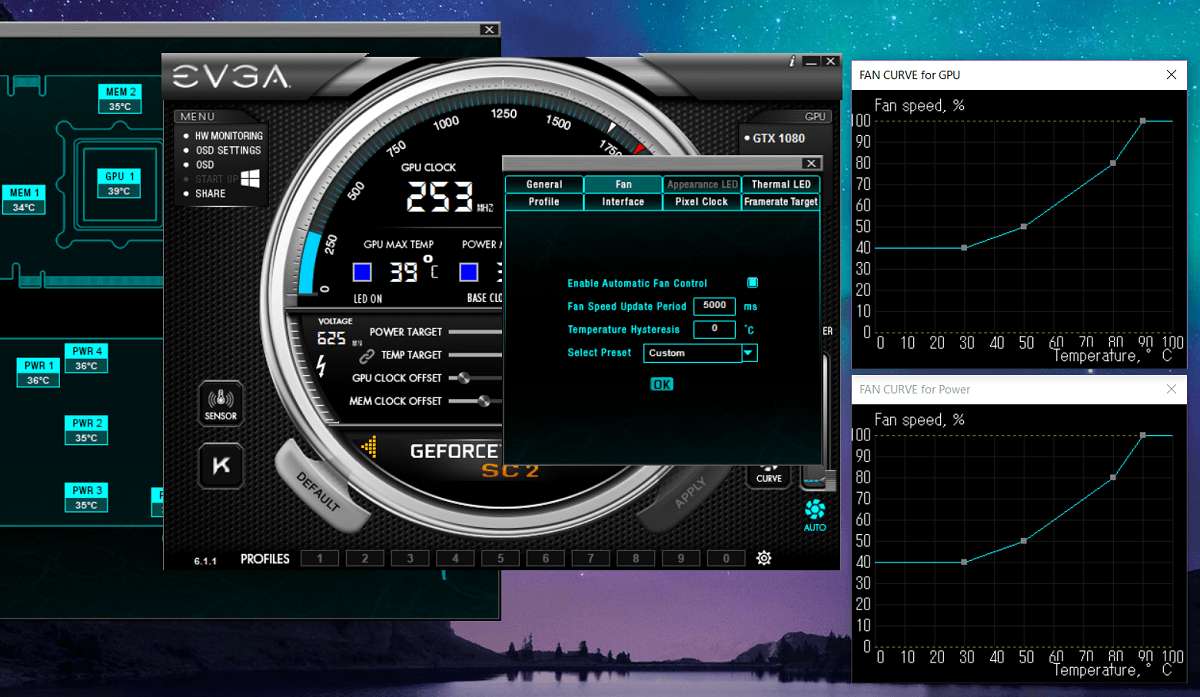1200x697 pixels.
Task: Click the lightning bolt voltage icon
Action: click(321, 367)
